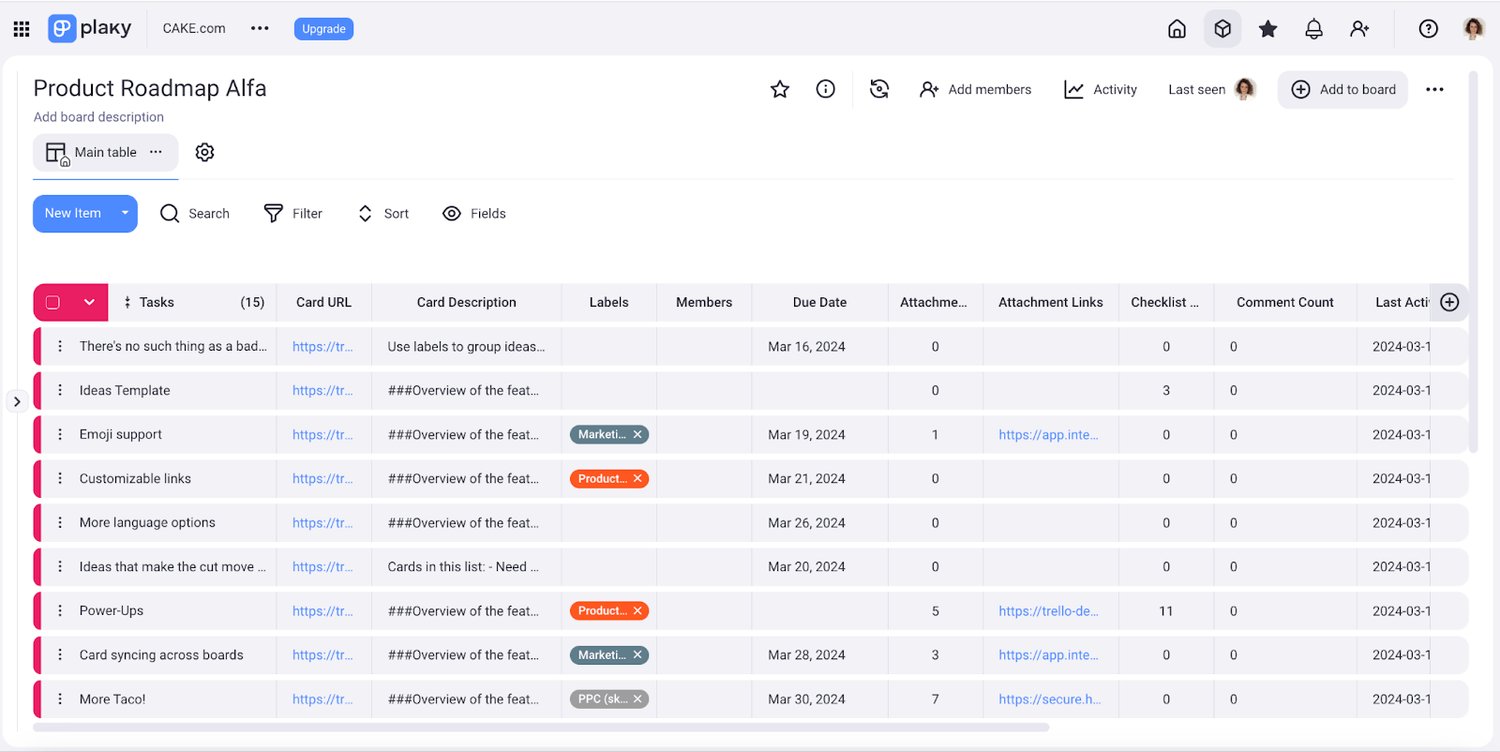Image resolution: width=1500 pixels, height=752 pixels.
Task: Click the Plaky logo
Action: pyautogui.click(x=90, y=28)
